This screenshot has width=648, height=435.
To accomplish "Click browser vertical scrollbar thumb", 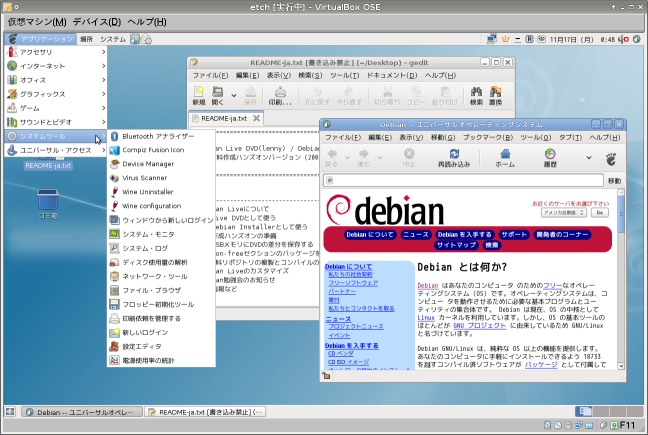I will (621, 214).
